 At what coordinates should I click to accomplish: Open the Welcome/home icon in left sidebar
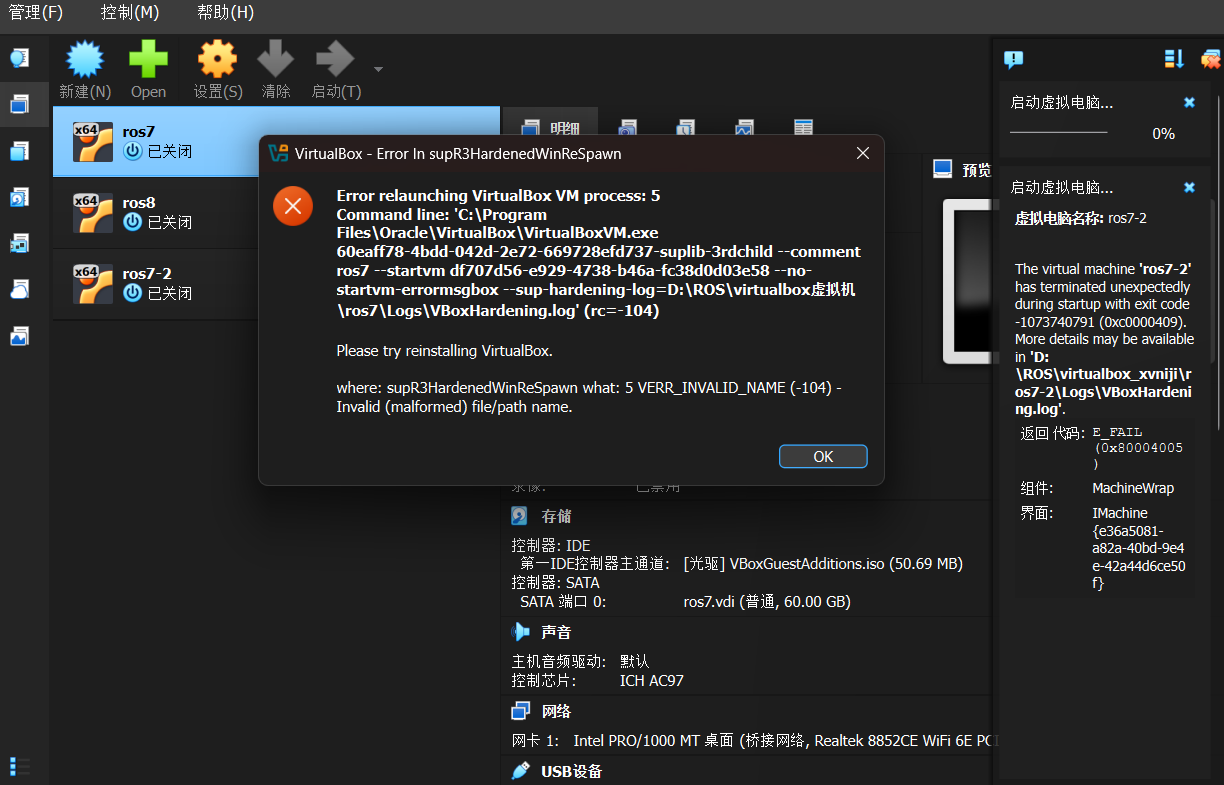click(20, 58)
